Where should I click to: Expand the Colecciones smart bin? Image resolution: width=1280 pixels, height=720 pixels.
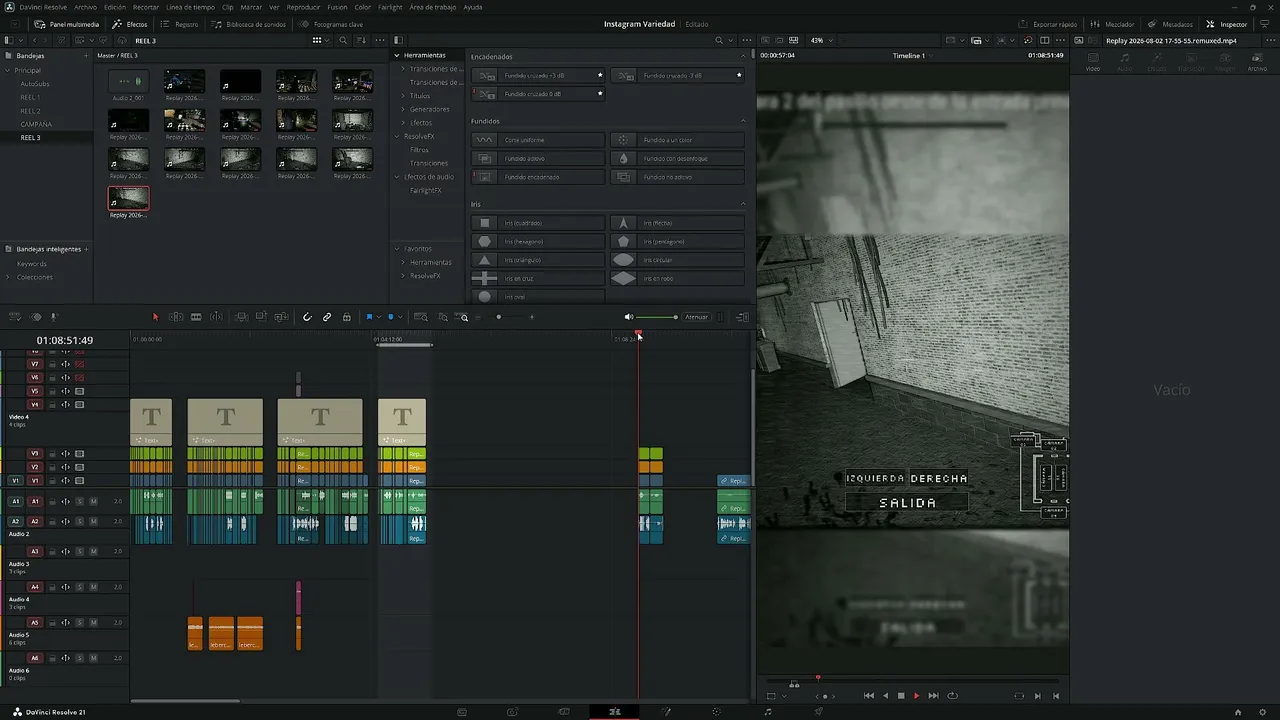(7, 277)
